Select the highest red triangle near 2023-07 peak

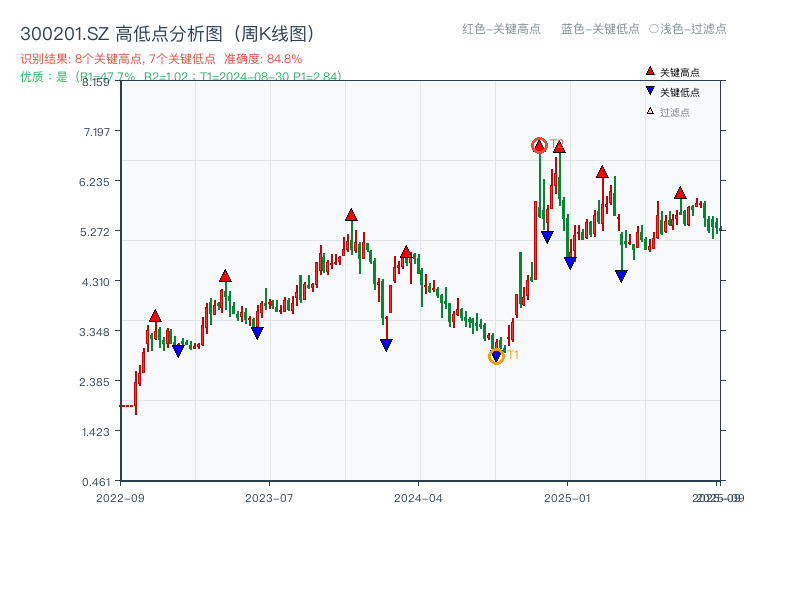pyautogui.click(x=351, y=213)
